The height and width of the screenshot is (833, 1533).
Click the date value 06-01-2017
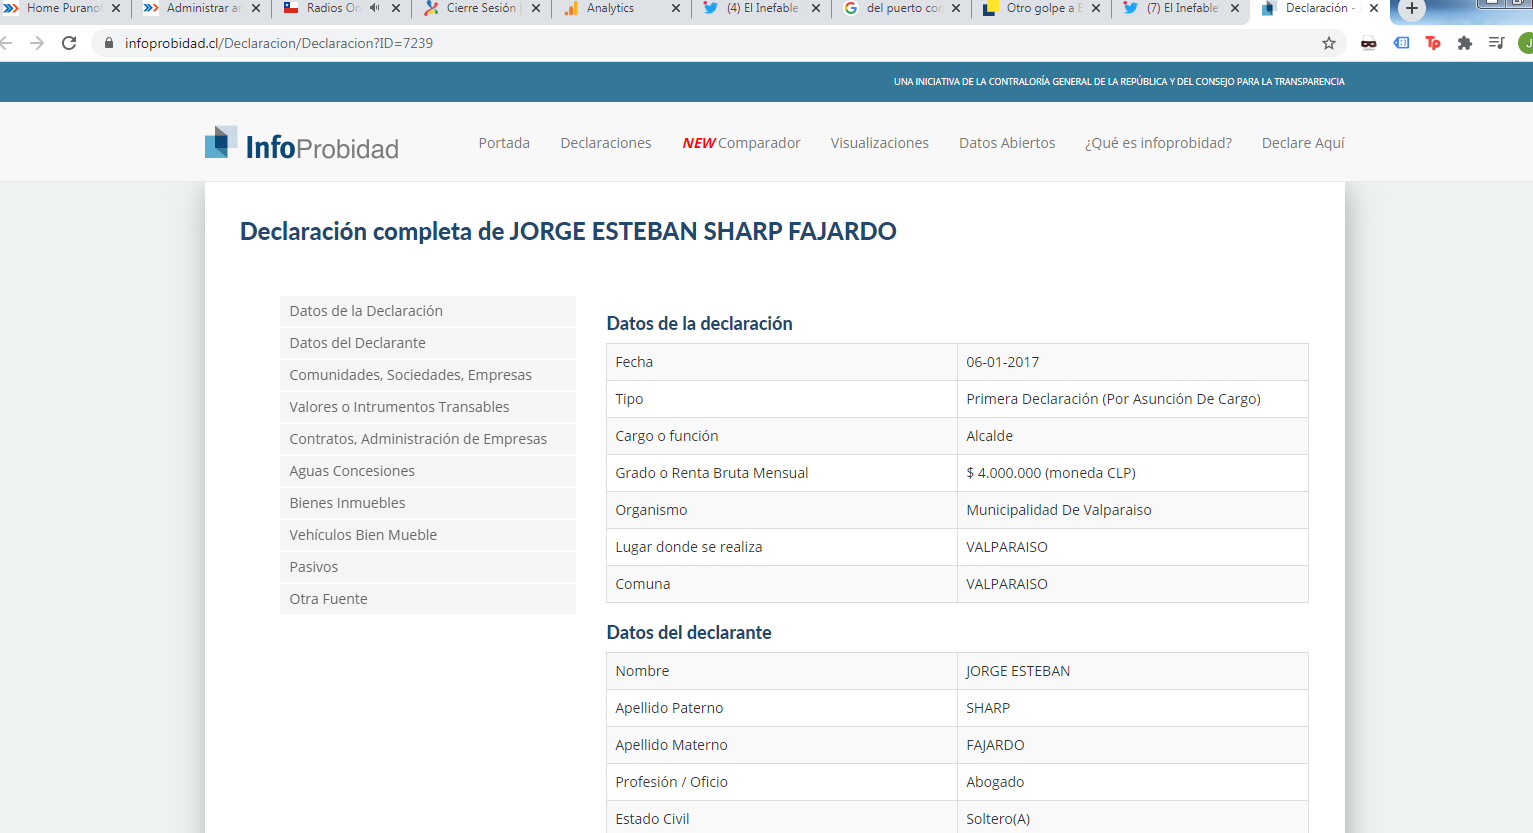pos(1002,362)
